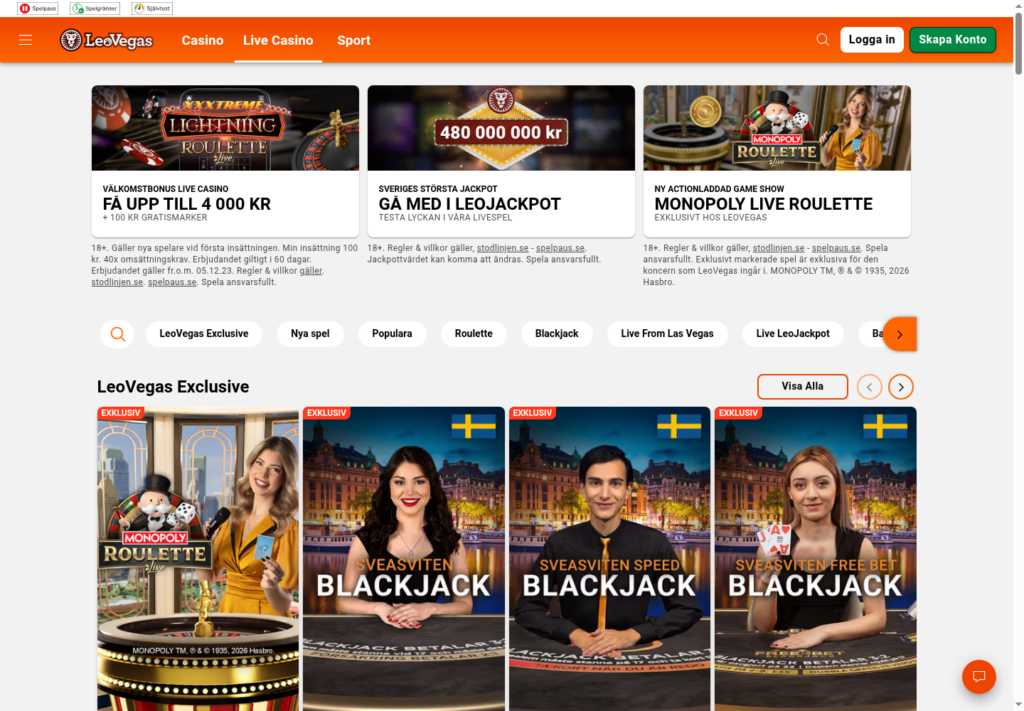1024x711 pixels.
Task: Go to previous LeoVegas Exclusive games
Action: [x=869, y=387]
